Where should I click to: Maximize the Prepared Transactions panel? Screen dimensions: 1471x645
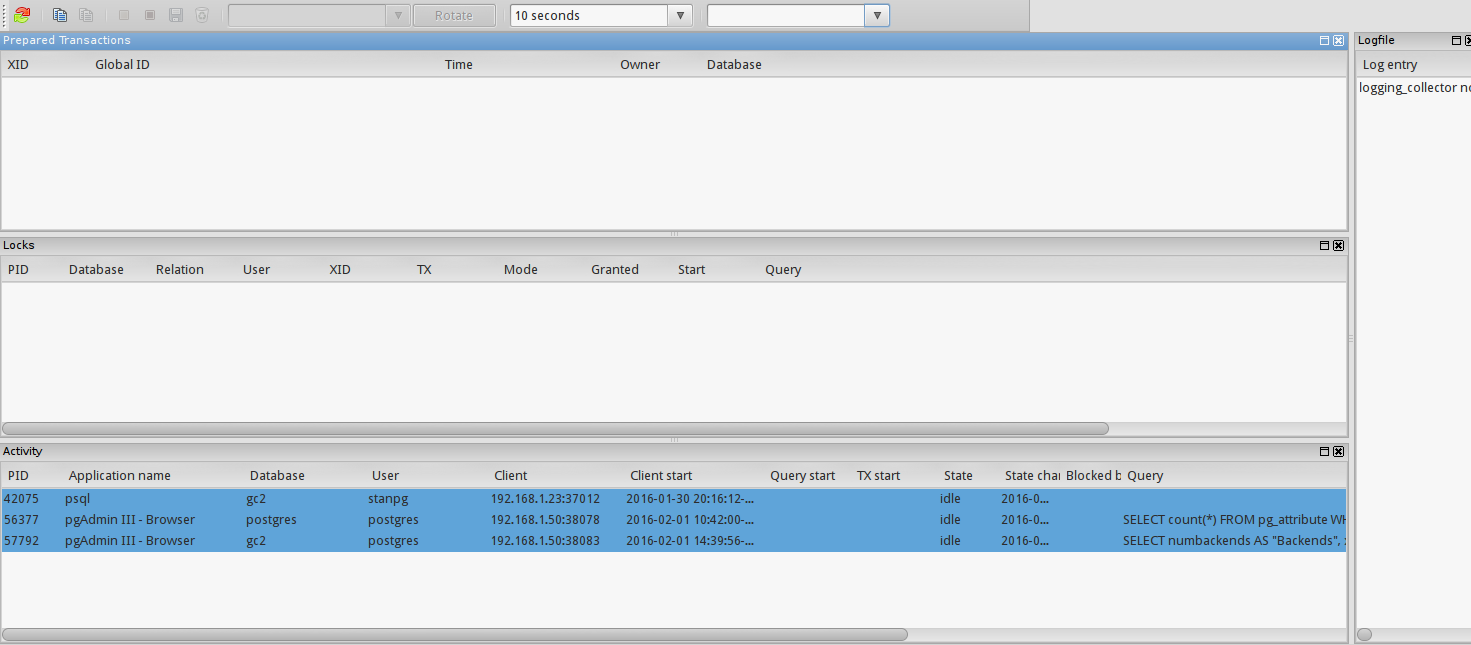[1325, 41]
